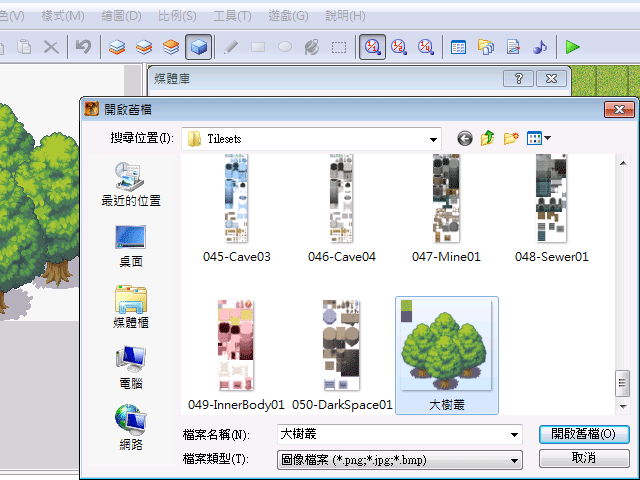Open 電腦 computer shortcut

coord(131,368)
